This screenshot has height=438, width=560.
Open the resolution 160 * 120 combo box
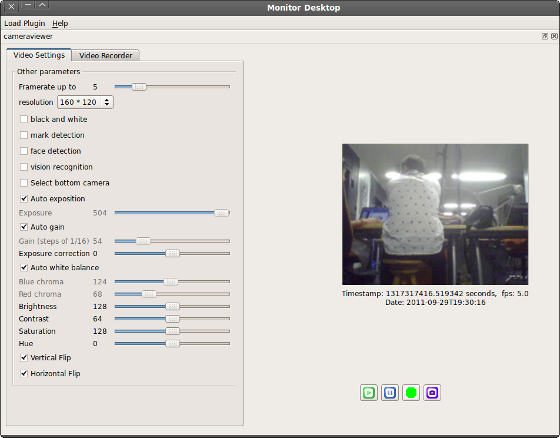(85, 102)
